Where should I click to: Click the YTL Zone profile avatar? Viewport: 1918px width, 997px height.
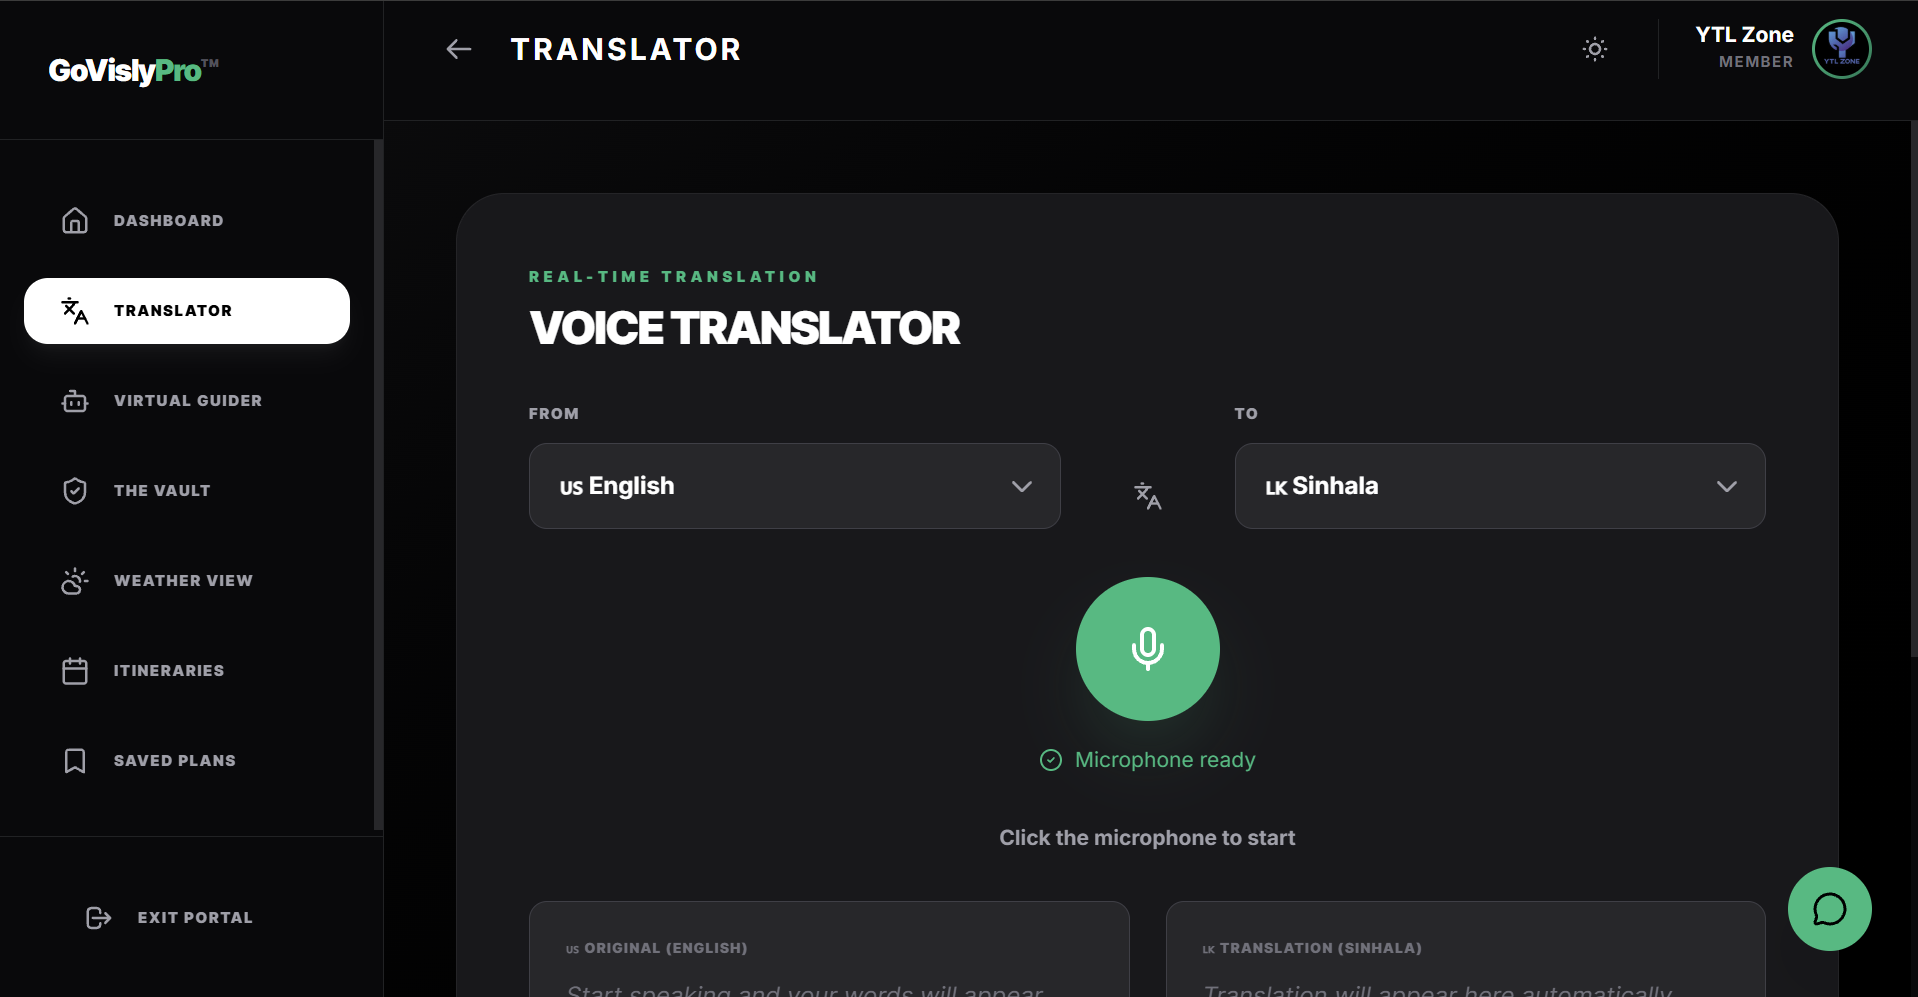click(x=1841, y=49)
